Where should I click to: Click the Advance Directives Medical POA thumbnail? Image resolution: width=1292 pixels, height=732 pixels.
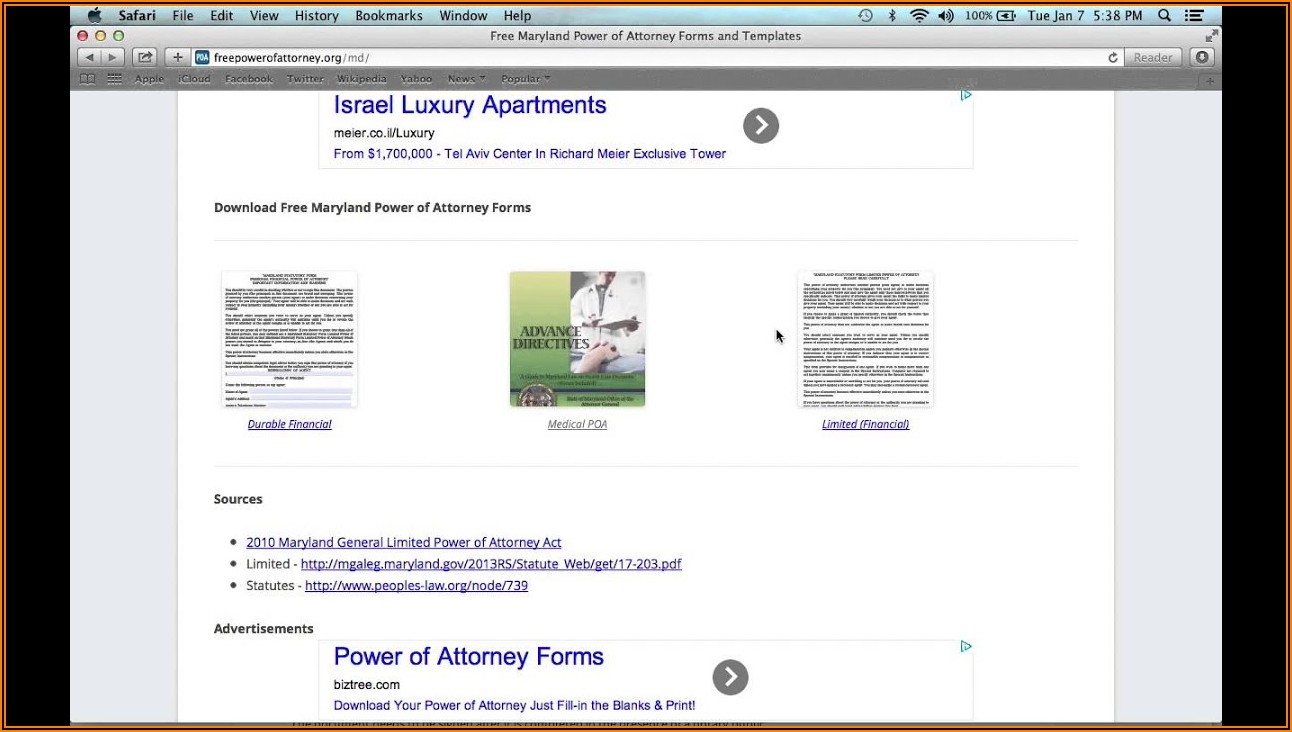[x=577, y=339]
